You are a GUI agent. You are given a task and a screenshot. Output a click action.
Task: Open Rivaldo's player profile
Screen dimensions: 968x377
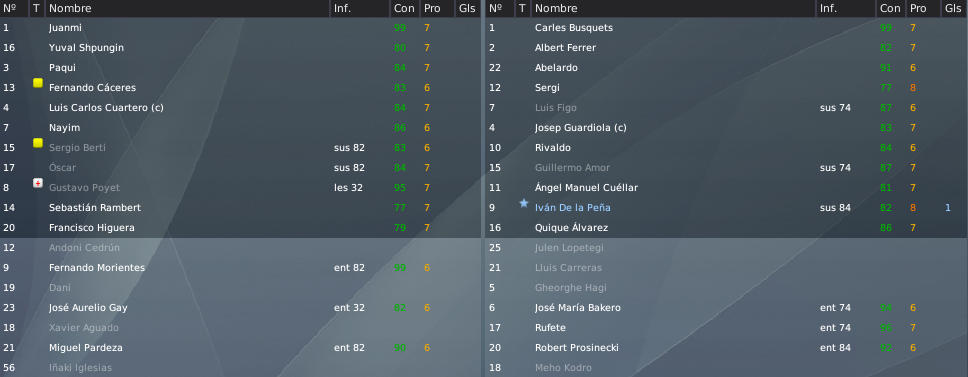[553, 148]
